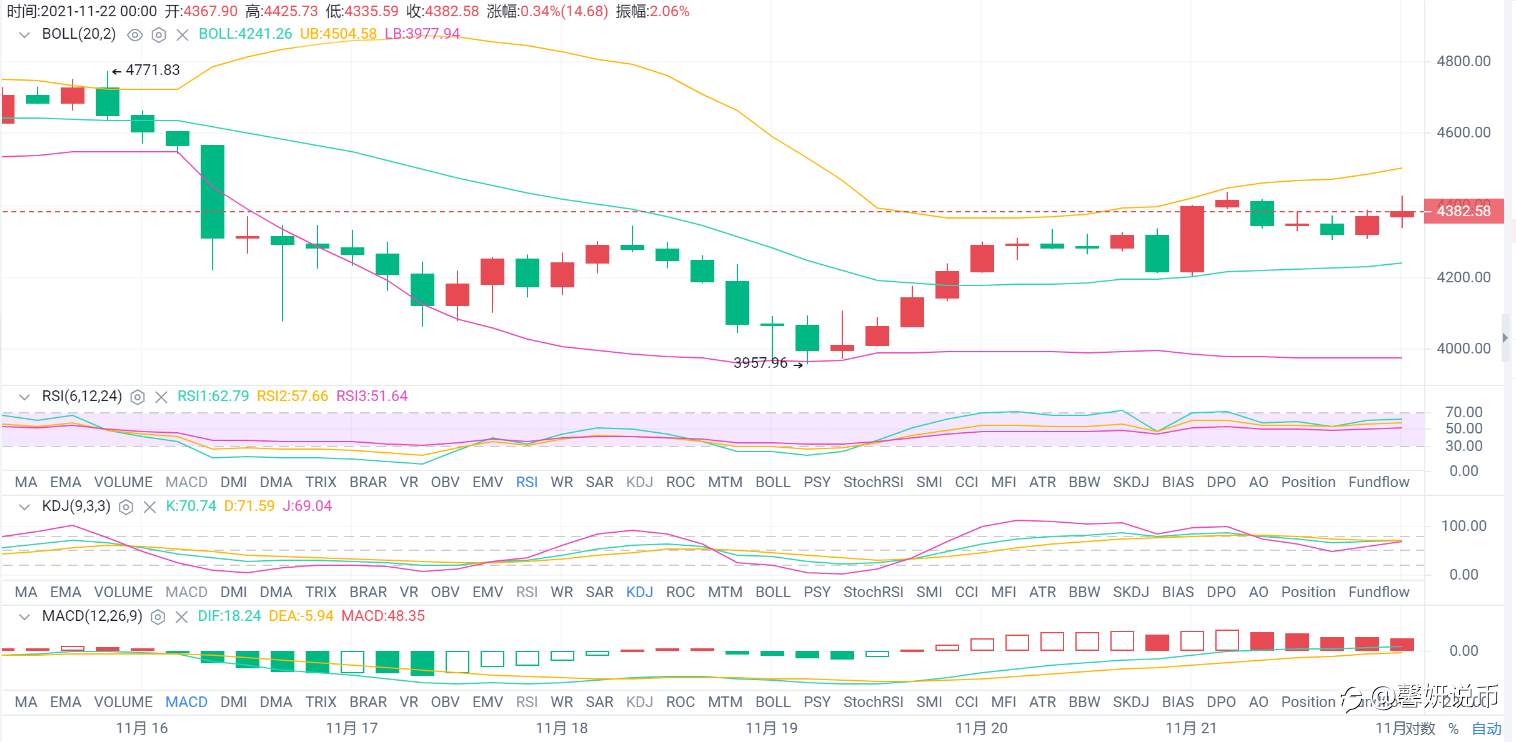
Task: Select SMI tab in MACD panel bar
Action: tap(929, 702)
